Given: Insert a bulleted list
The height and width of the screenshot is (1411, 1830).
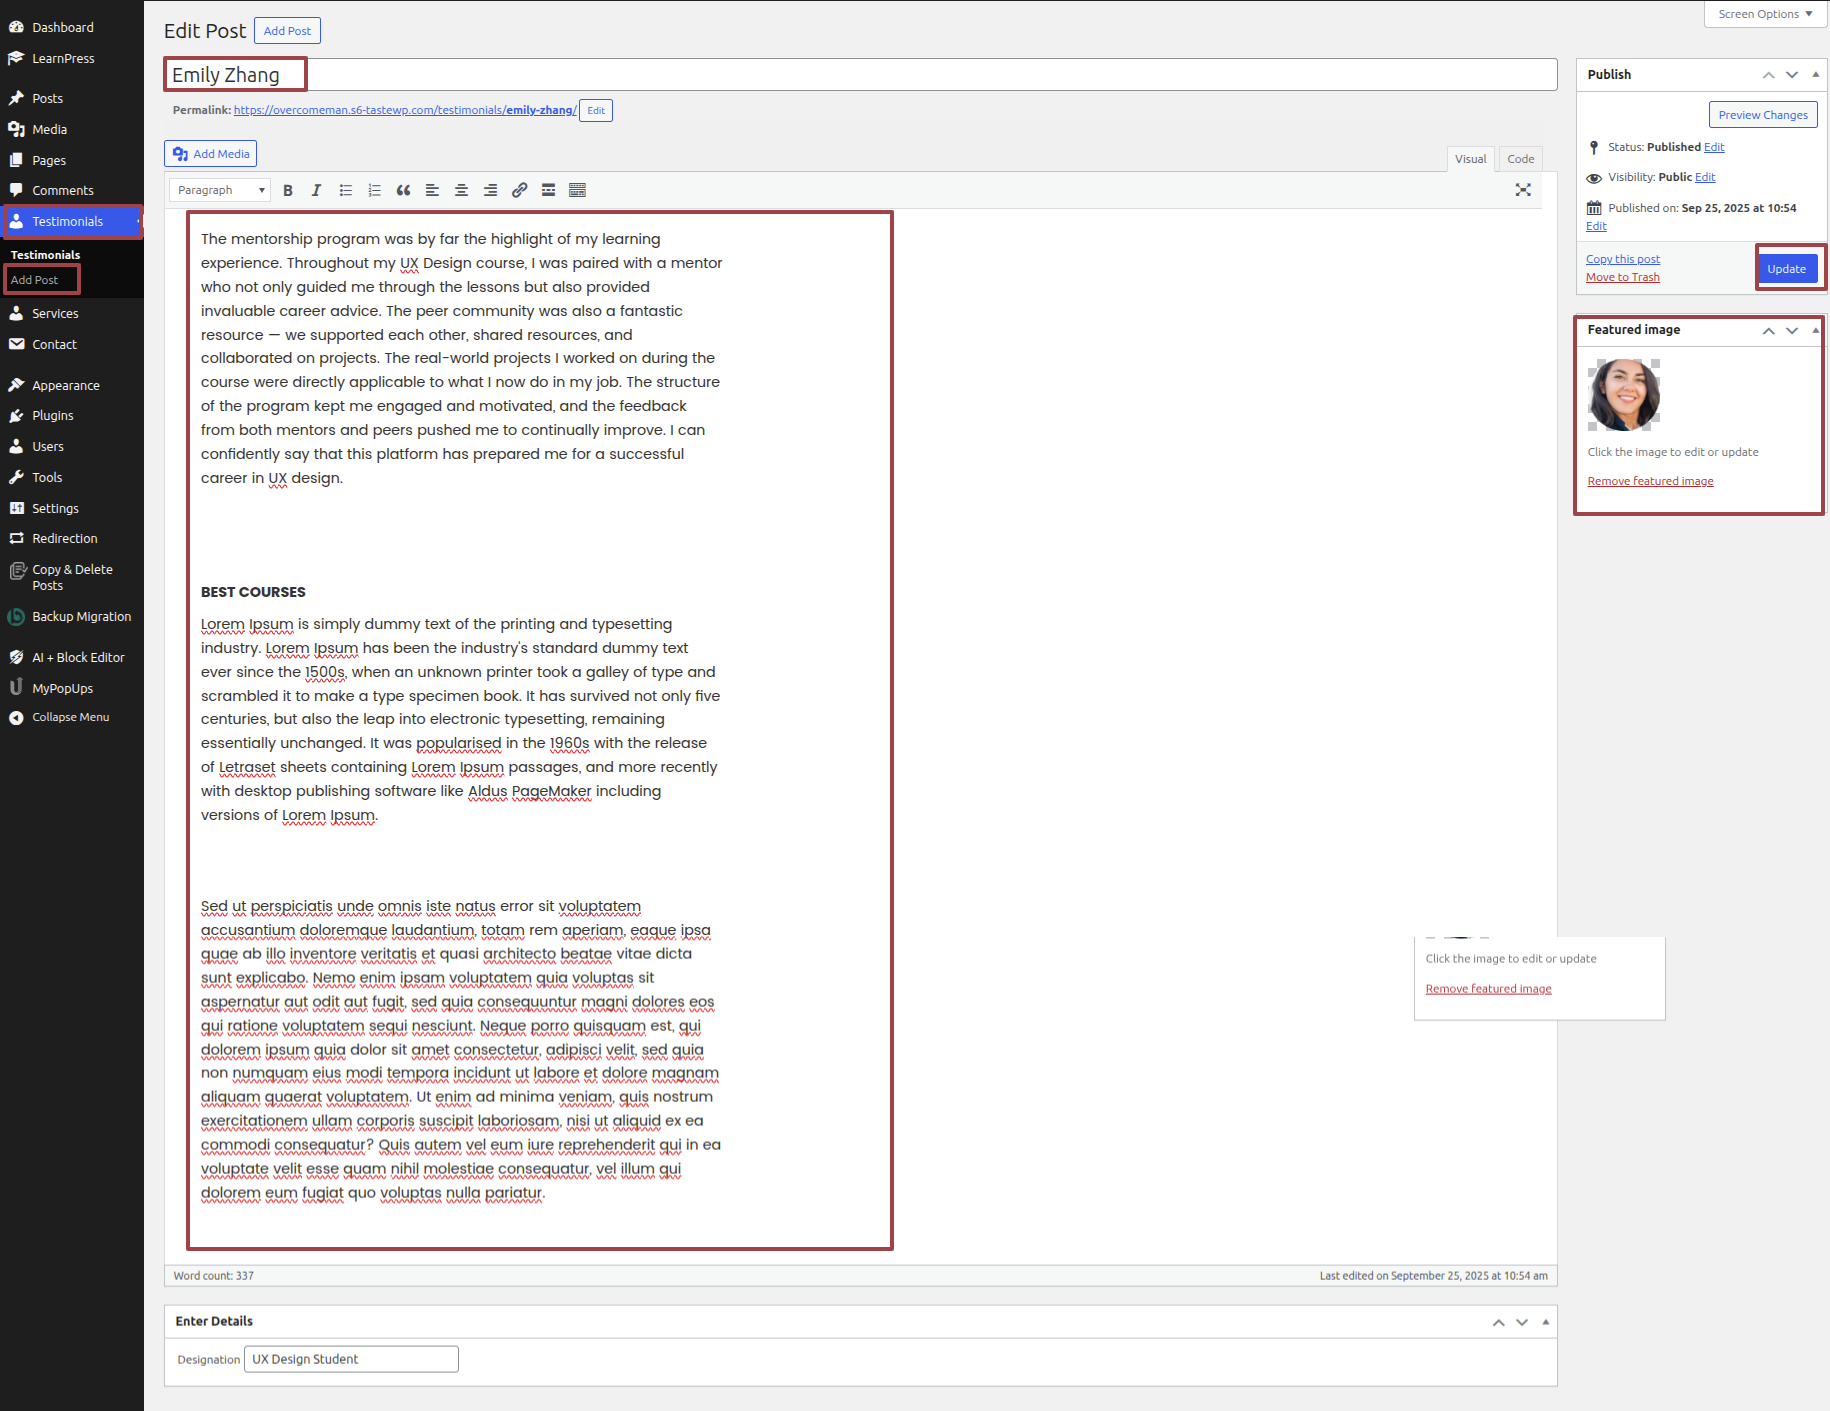Looking at the screenshot, I should (x=345, y=190).
